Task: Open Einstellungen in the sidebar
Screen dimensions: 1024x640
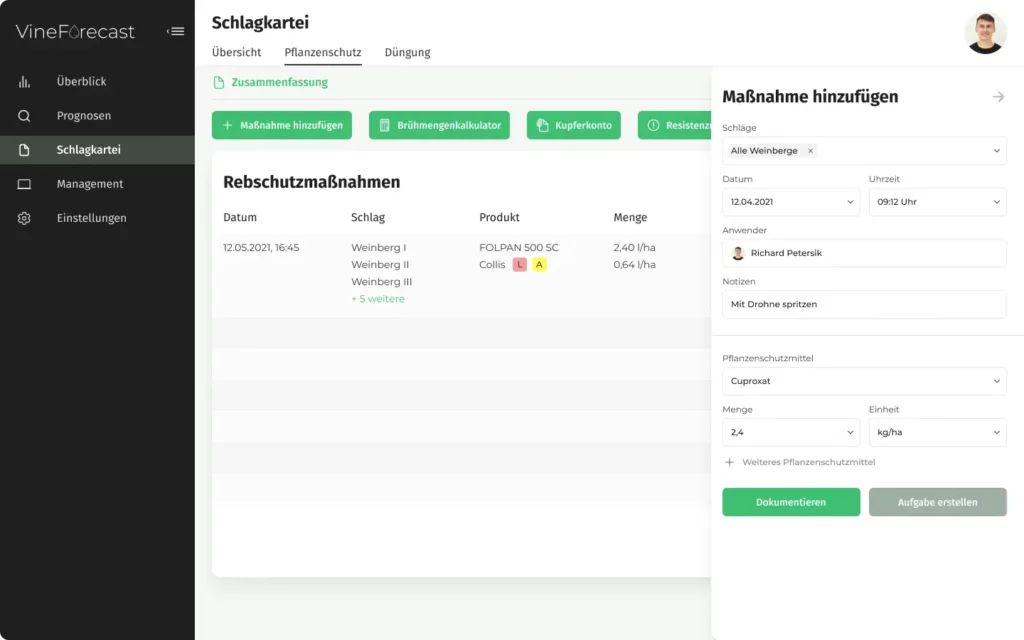Action: [x=97, y=218]
